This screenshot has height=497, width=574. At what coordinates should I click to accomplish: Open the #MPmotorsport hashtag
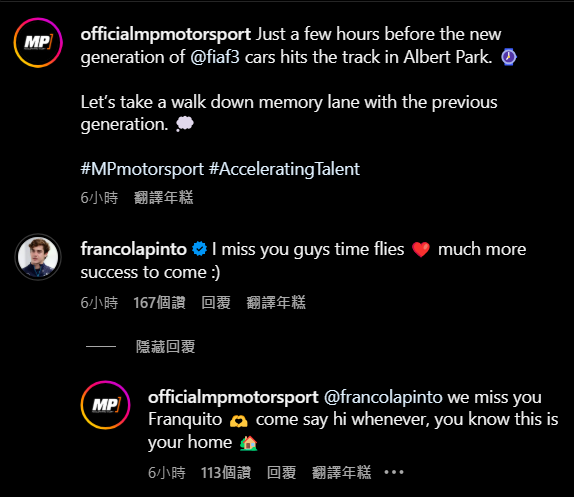(142, 169)
